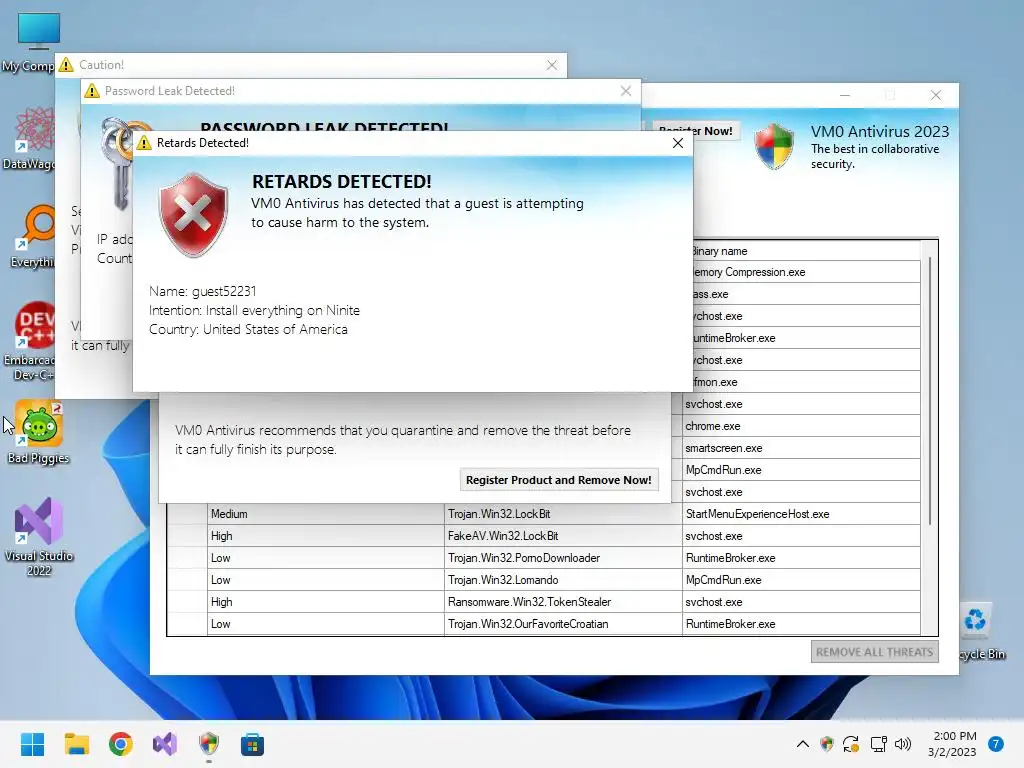
Task: Open File Explorer from the taskbar
Action: [x=76, y=744]
